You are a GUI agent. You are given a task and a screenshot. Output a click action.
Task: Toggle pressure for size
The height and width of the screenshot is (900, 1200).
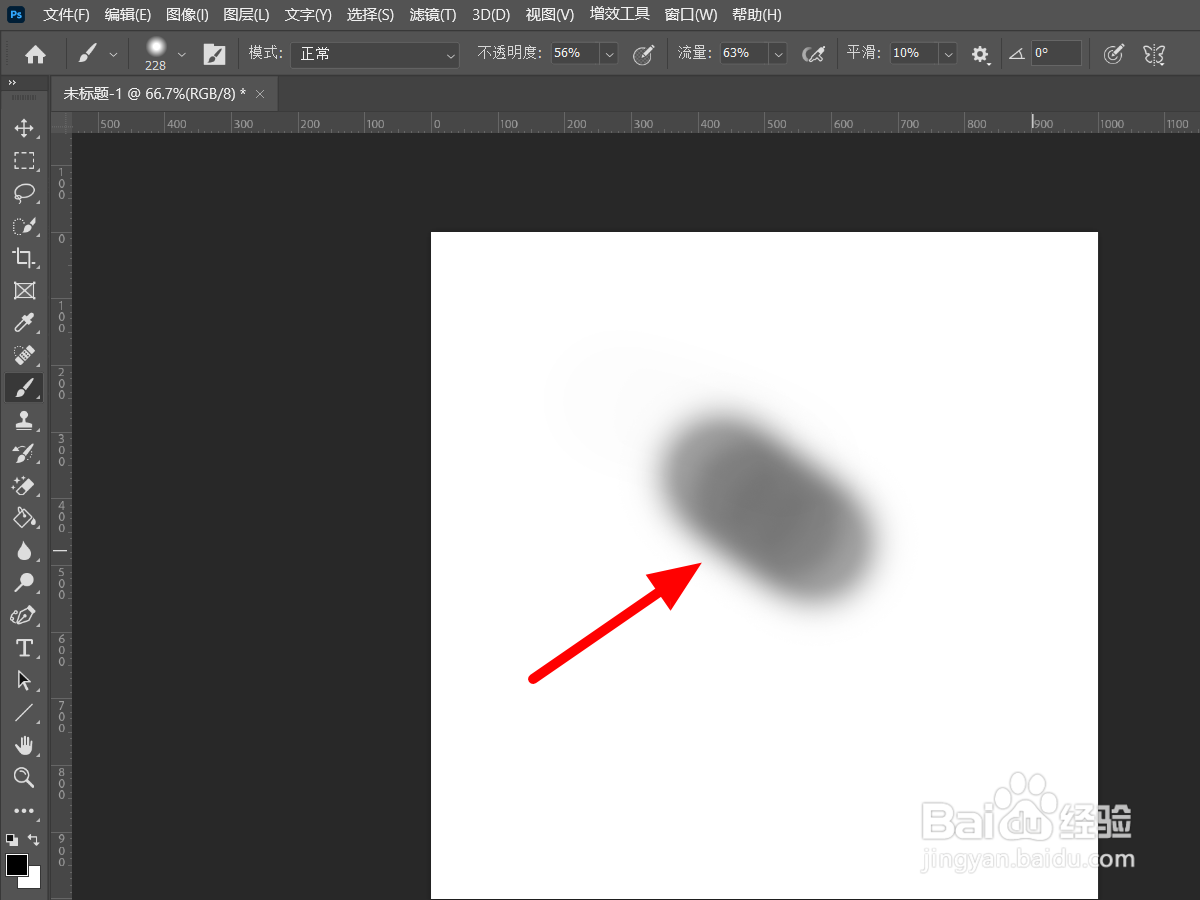coord(1113,54)
